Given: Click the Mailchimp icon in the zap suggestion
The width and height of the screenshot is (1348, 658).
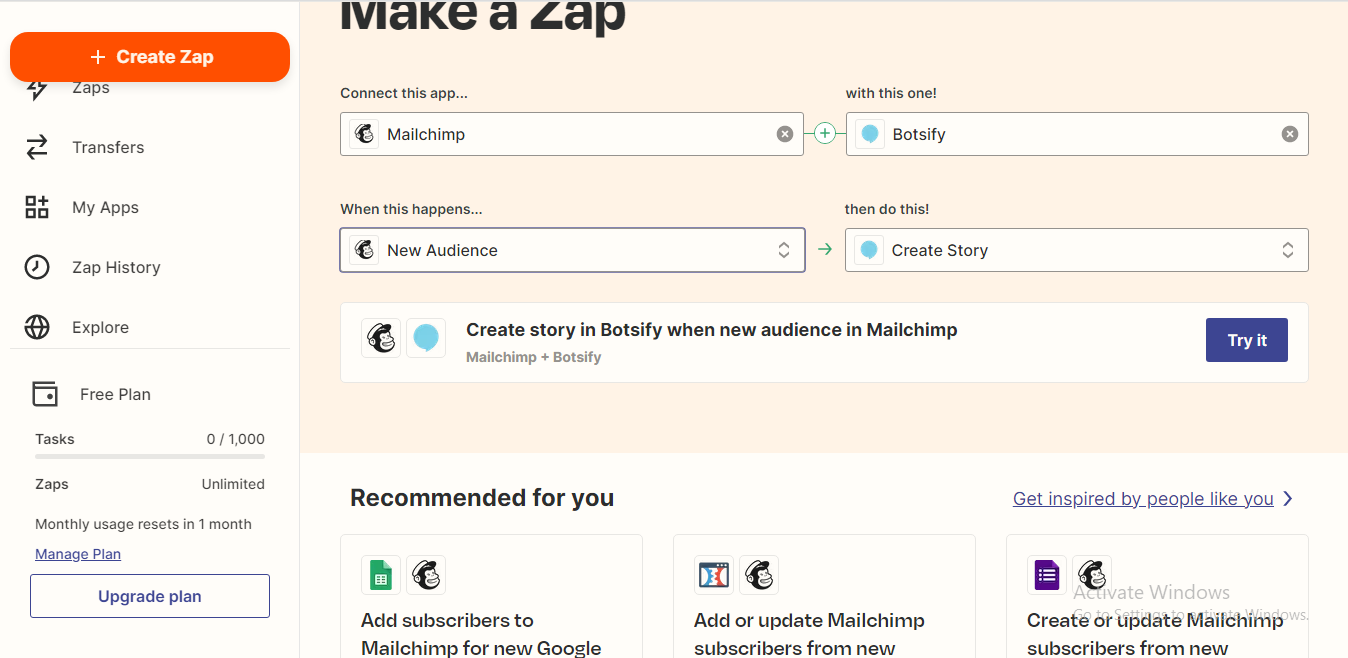Looking at the screenshot, I should (x=381, y=338).
